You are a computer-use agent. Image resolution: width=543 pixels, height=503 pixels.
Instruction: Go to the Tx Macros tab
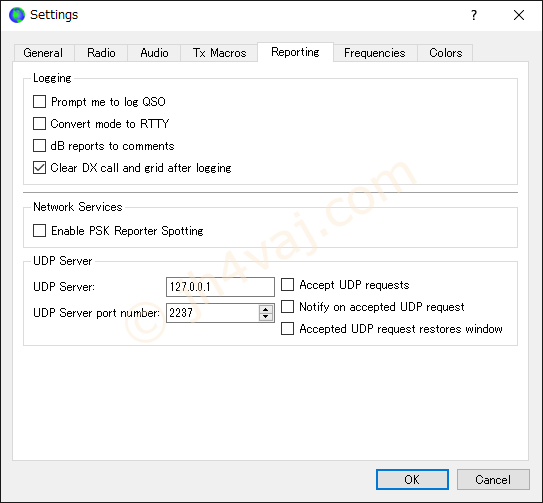click(219, 53)
